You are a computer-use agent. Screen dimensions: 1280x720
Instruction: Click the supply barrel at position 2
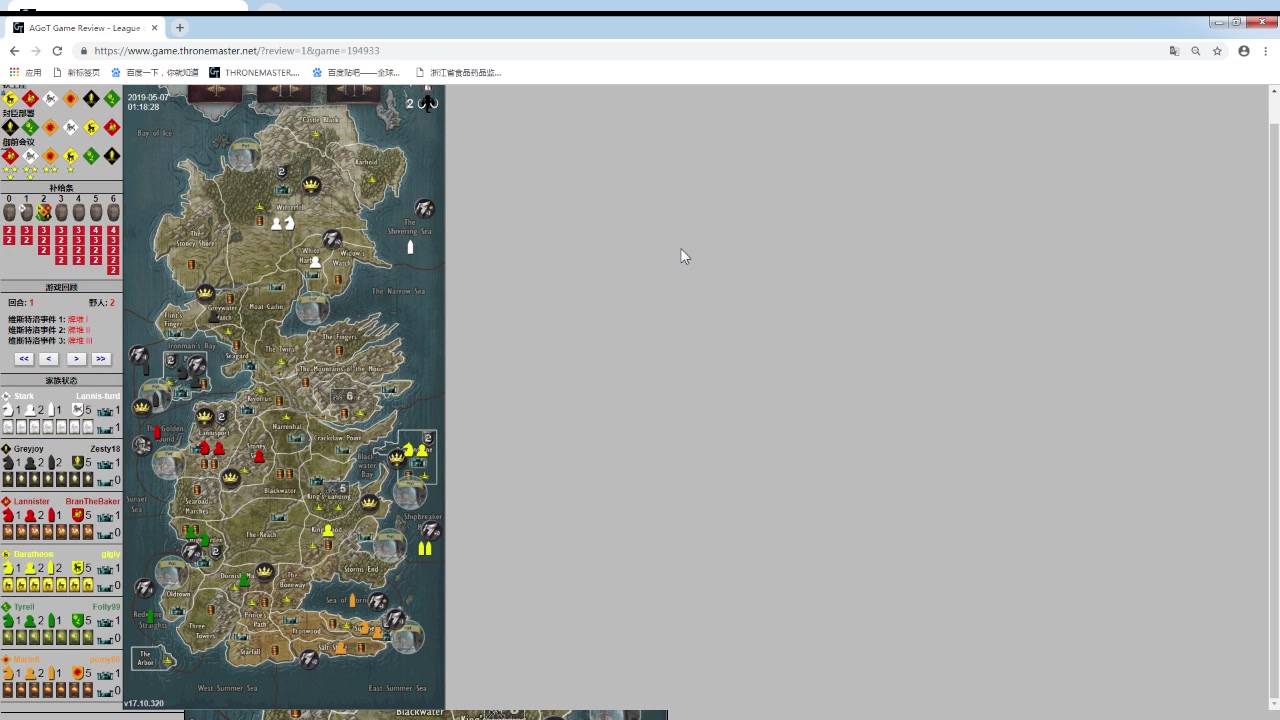[43, 212]
